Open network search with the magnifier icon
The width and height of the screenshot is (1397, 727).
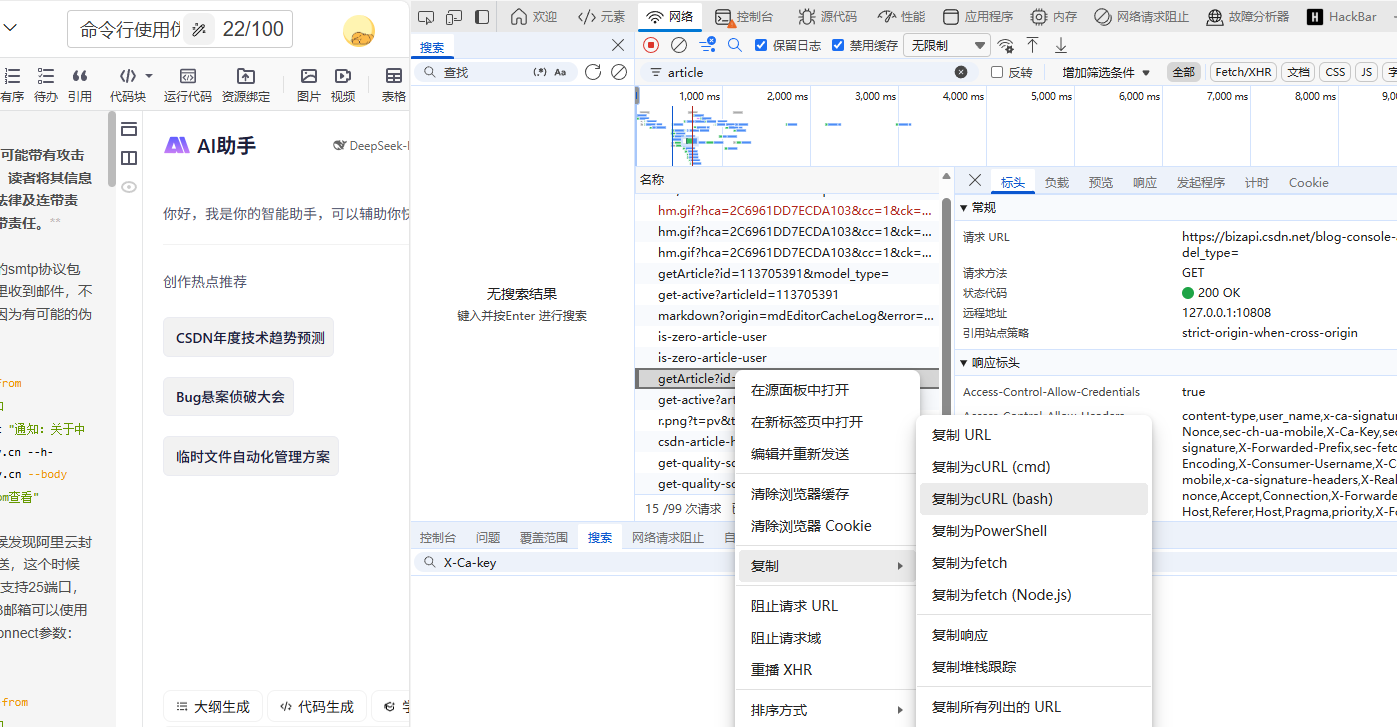pyautogui.click(x=735, y=45)
